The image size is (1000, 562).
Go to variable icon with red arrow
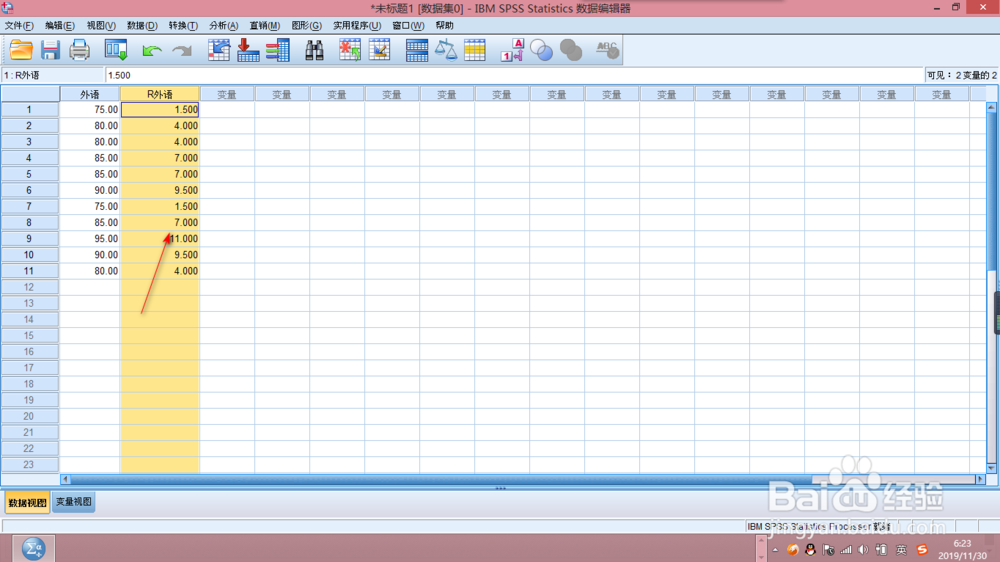(248, 50)
